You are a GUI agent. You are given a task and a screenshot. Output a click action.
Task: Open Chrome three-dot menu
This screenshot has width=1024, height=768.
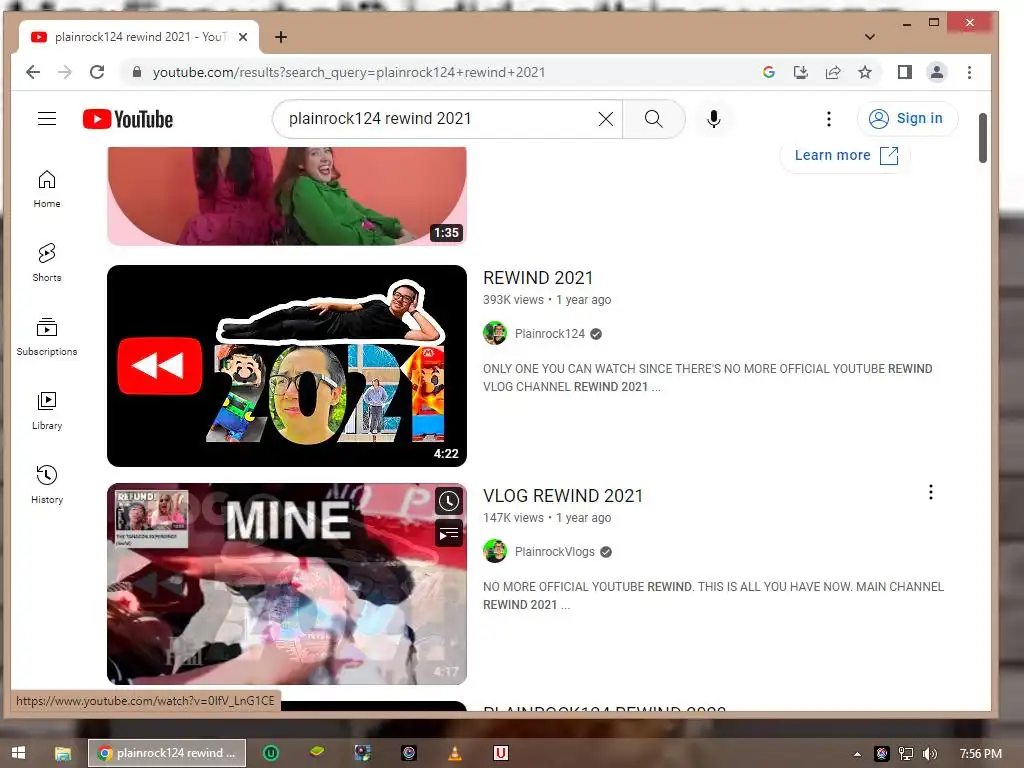pyautogui.click(x=969, y=72)
